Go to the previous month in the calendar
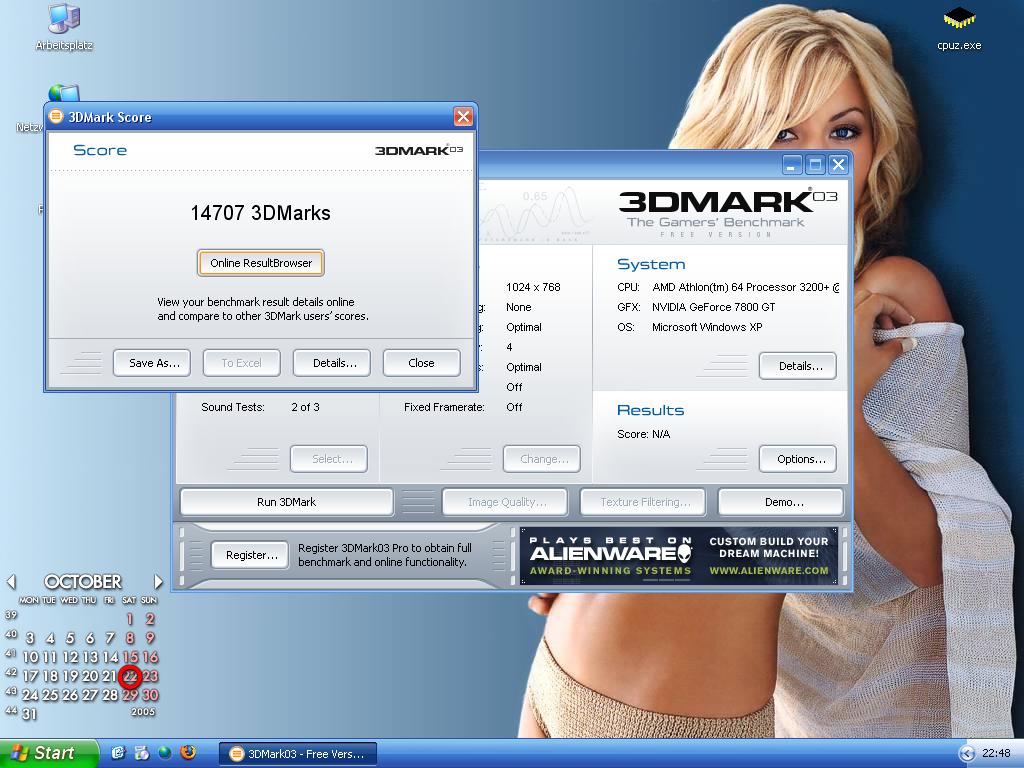The height and width of the screenshot is (768, 1024). [x=10, y=581]
